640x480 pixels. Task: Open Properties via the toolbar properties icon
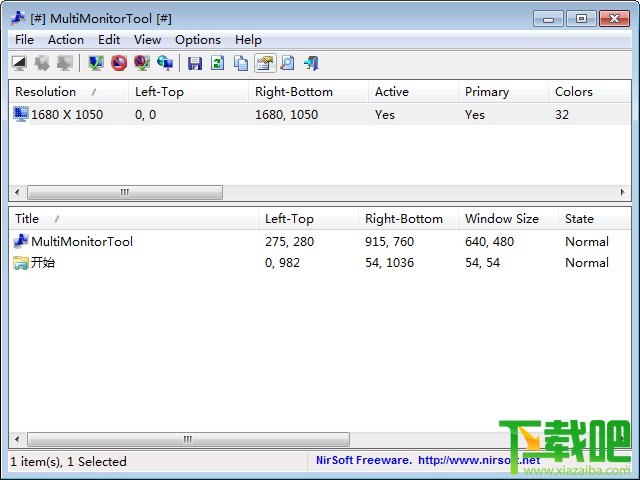click(265, 63)
